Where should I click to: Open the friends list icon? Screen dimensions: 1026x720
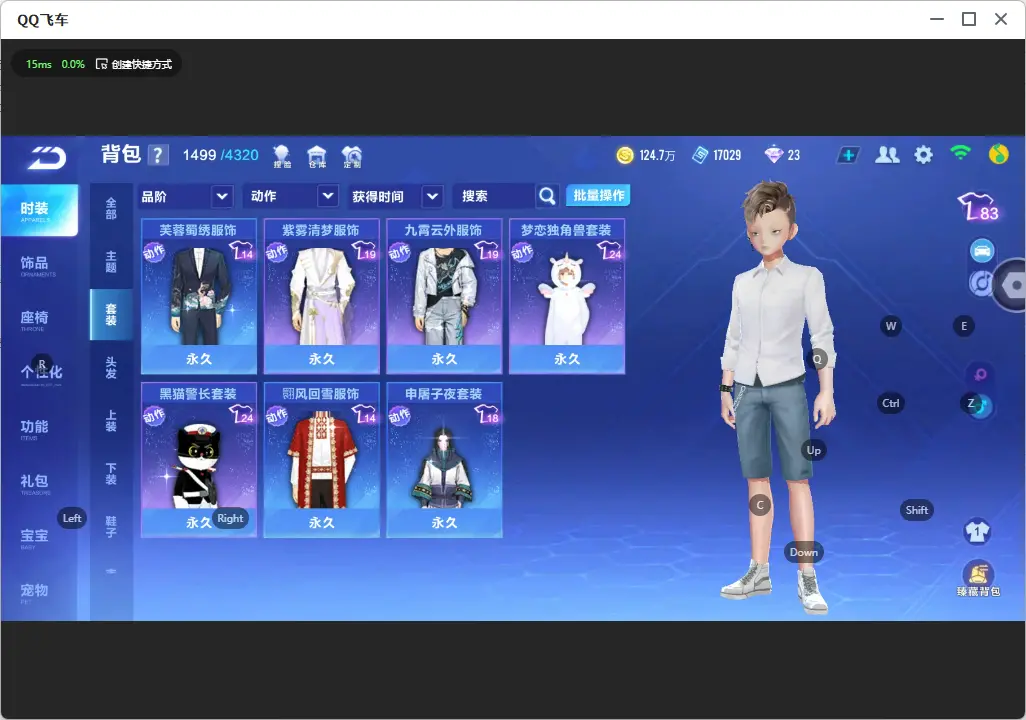click(887, 155)
